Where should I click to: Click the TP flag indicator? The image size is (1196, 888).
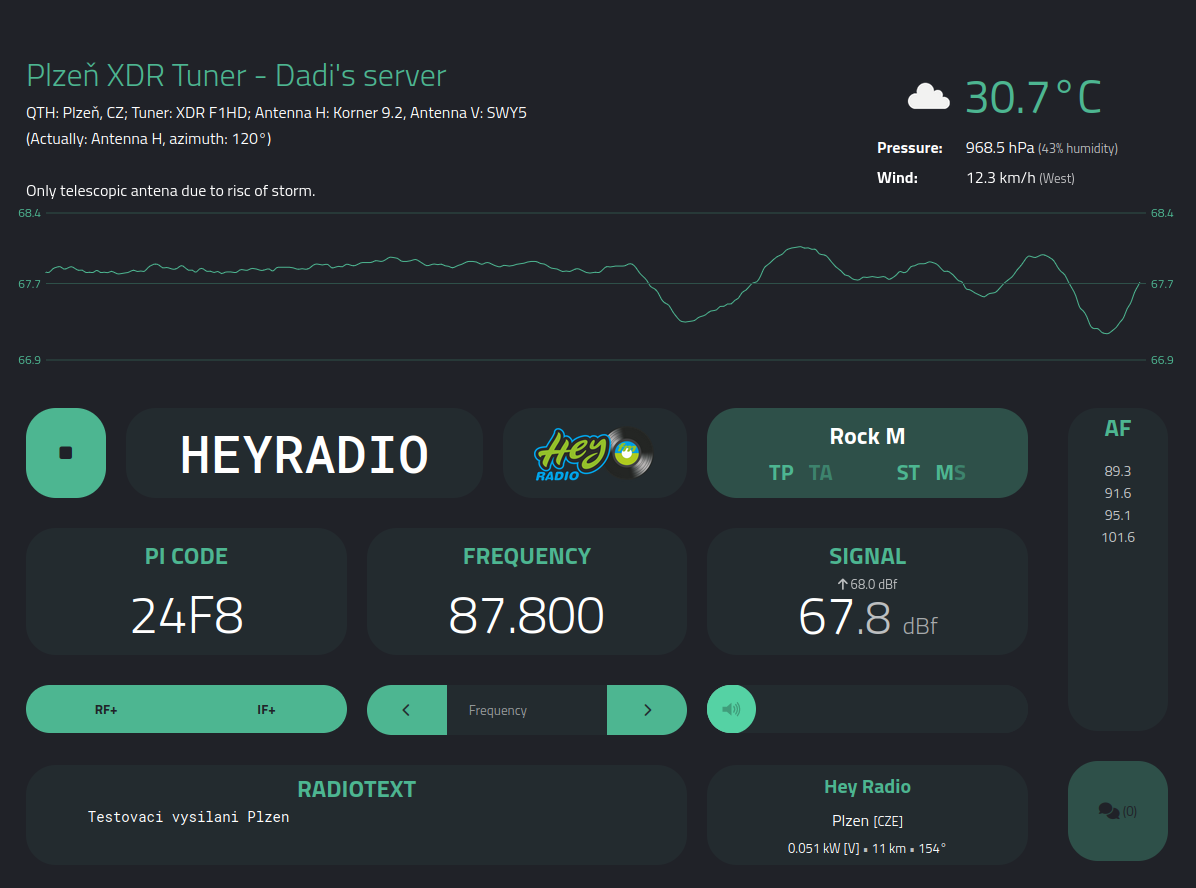pos(781,473)
